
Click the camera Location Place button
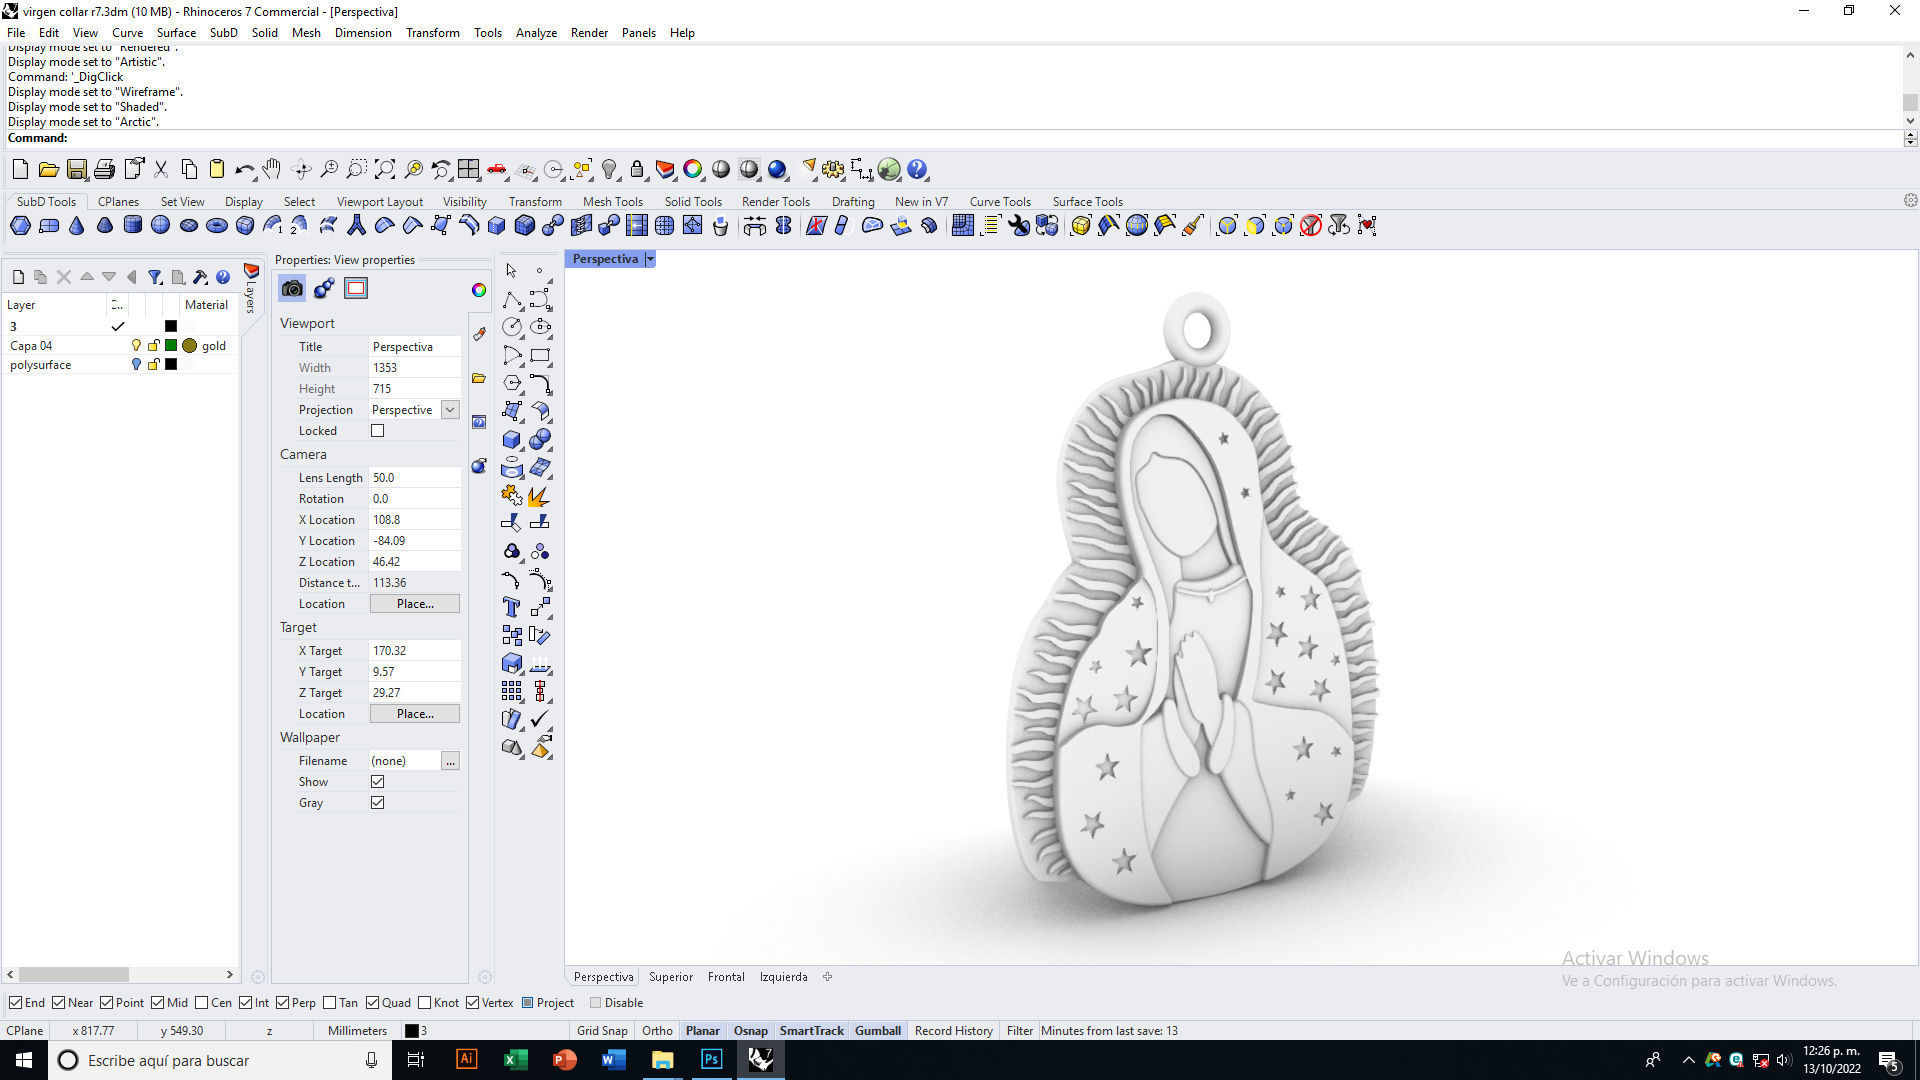415,604
